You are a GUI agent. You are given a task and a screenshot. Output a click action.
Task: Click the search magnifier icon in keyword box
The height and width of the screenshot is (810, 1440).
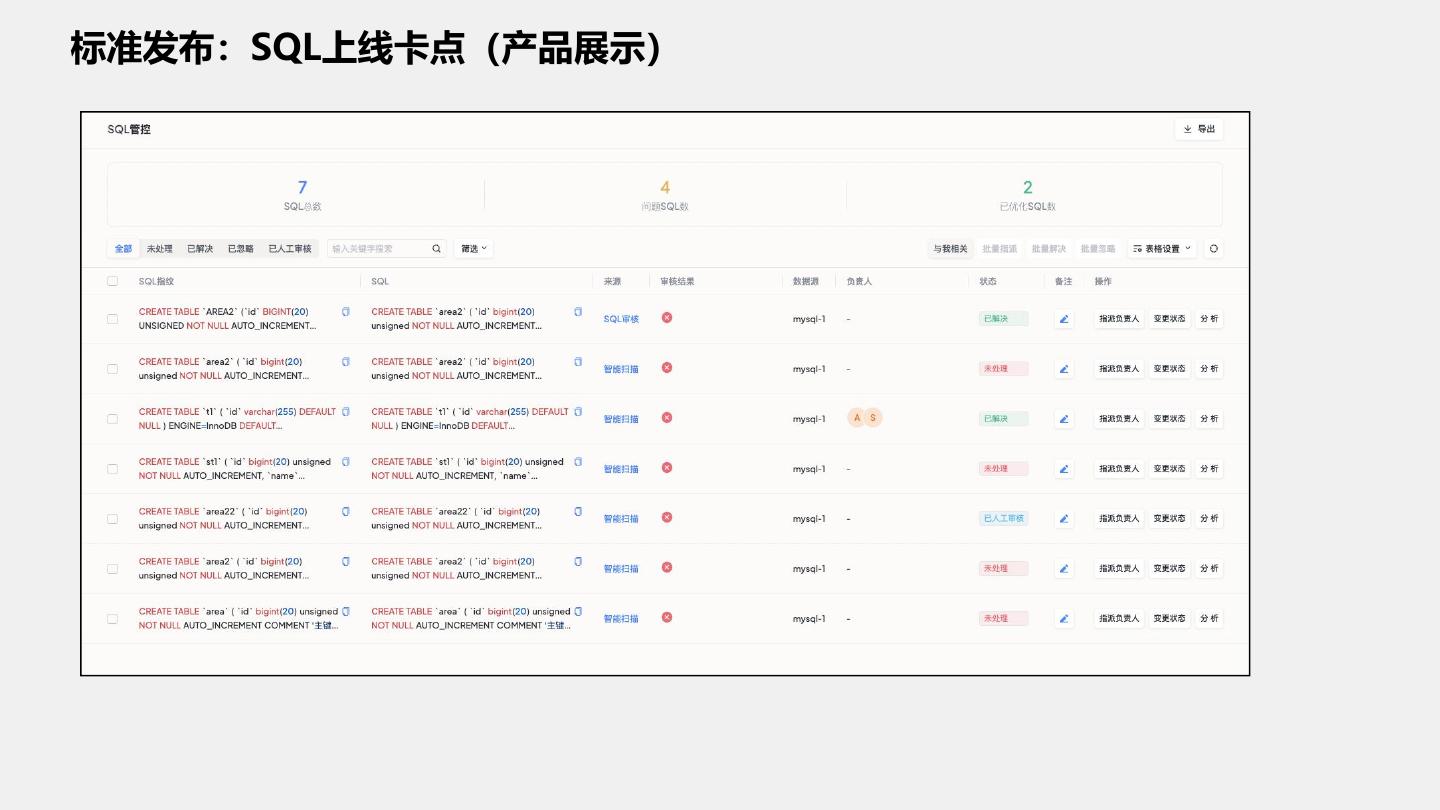point(436,249)
